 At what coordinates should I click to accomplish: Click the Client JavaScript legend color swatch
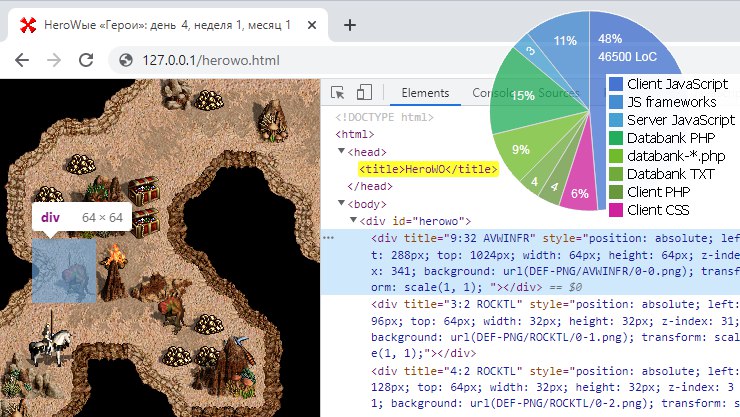click(616, 84)
